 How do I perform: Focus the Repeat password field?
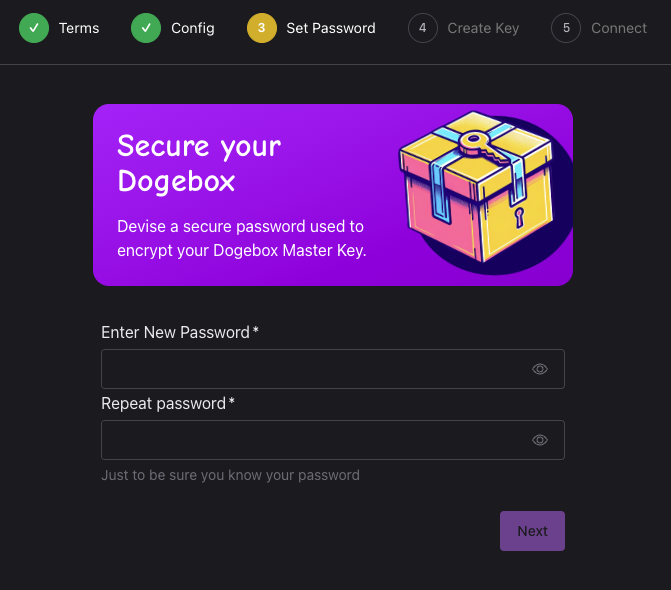333,440
